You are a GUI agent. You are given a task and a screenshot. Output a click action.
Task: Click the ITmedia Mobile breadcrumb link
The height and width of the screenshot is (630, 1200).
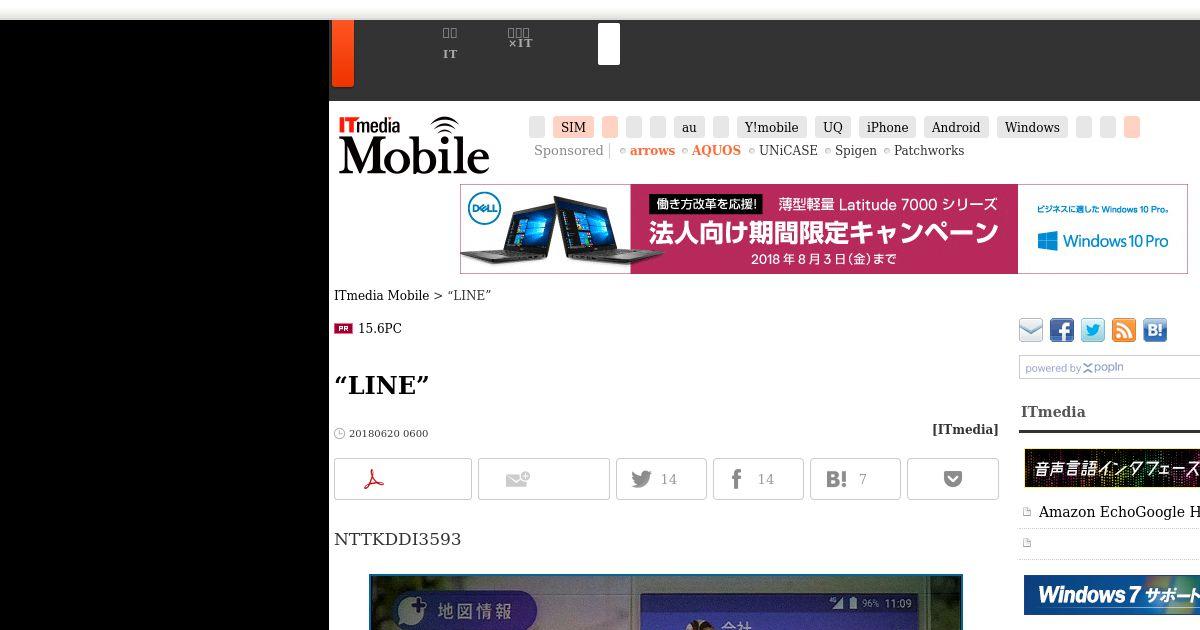coord(381,295)
